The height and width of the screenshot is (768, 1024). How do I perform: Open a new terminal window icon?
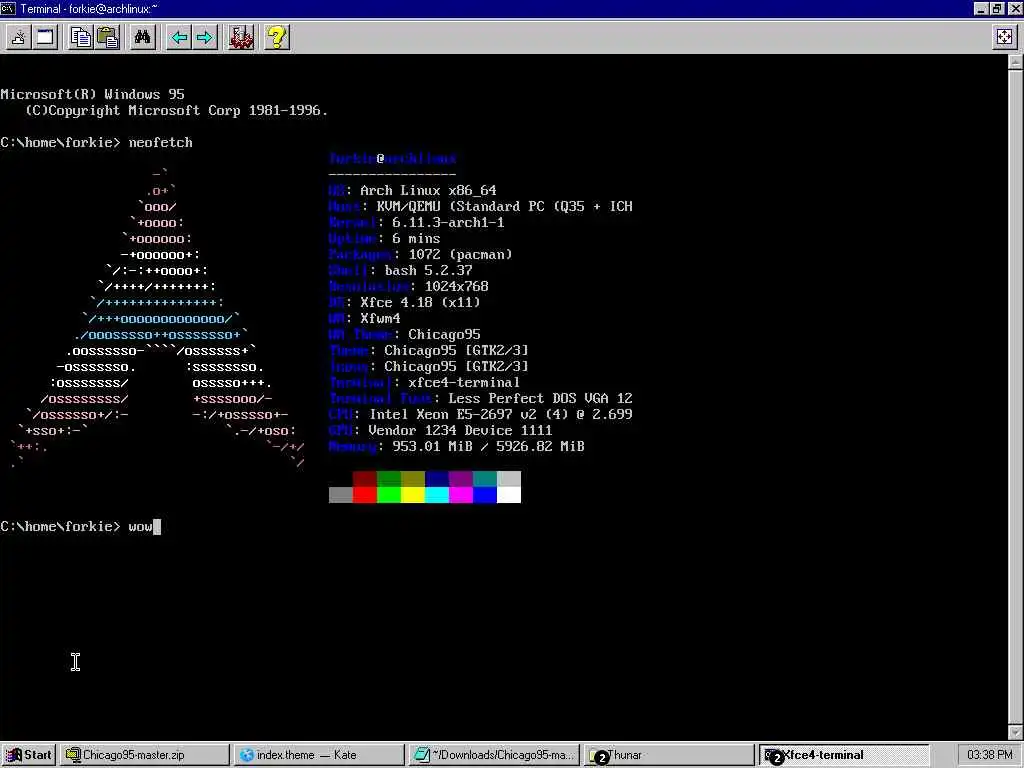point(45,37)
